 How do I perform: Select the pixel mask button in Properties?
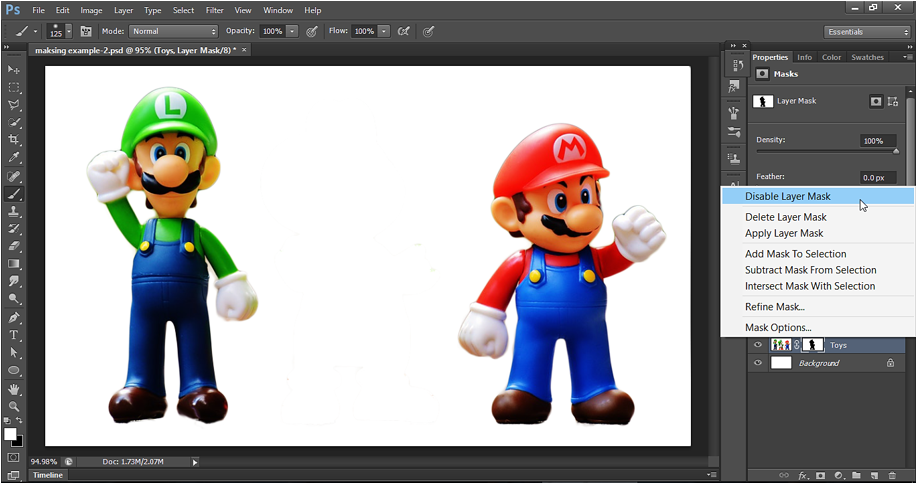[876, 101]
